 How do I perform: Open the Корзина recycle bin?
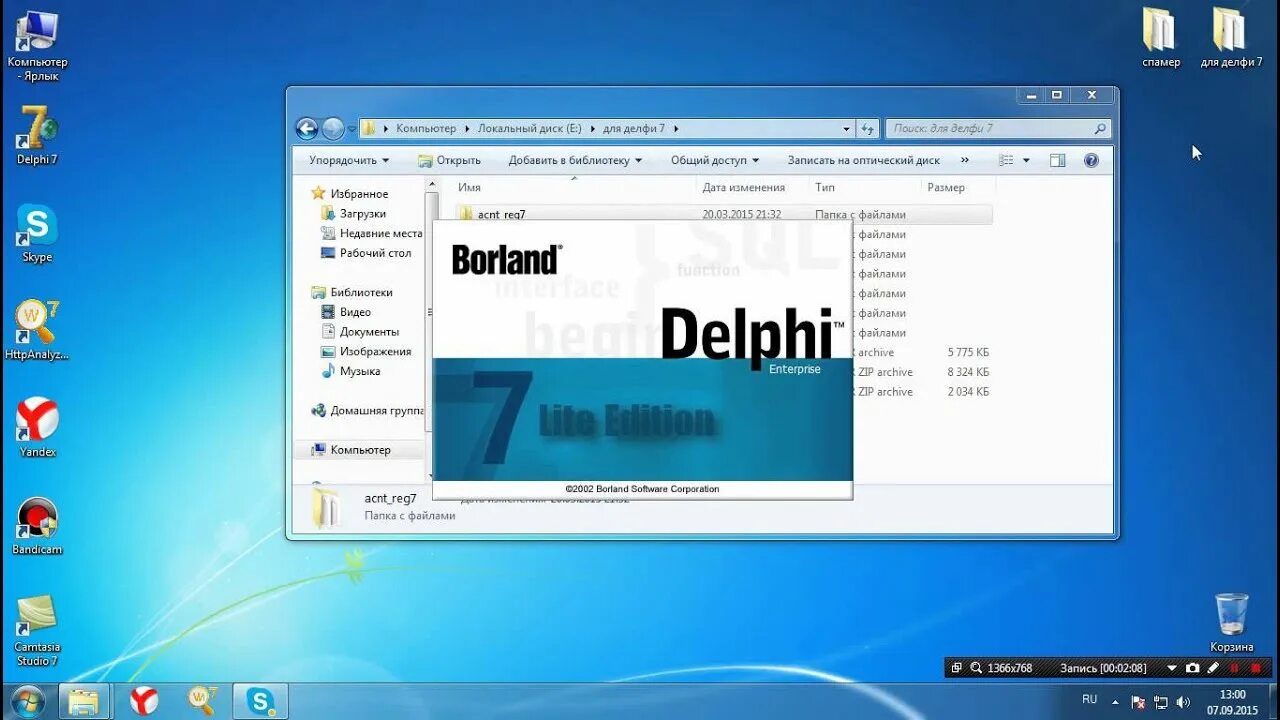[1231, 622]
